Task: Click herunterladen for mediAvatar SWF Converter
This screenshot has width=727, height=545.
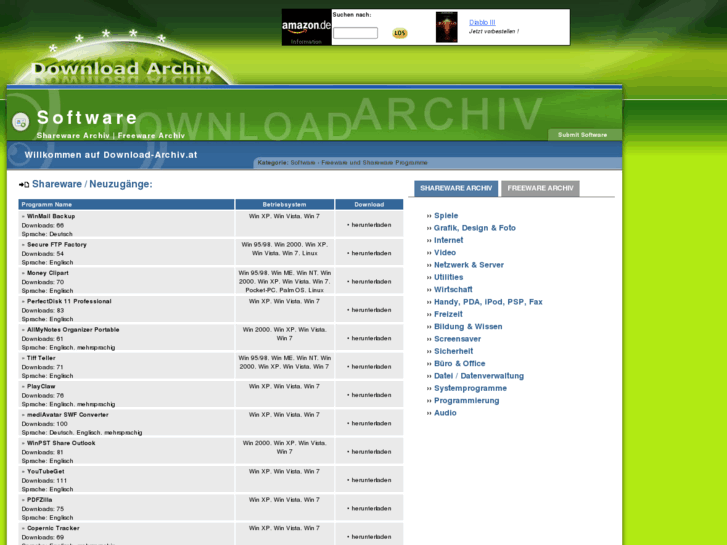Action: point(371,423)
